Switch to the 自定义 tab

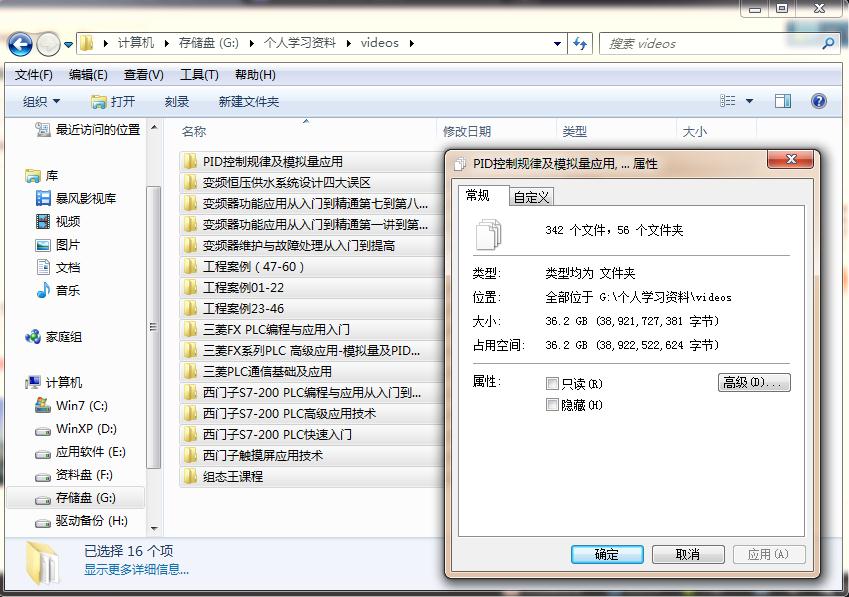[531, 197]
